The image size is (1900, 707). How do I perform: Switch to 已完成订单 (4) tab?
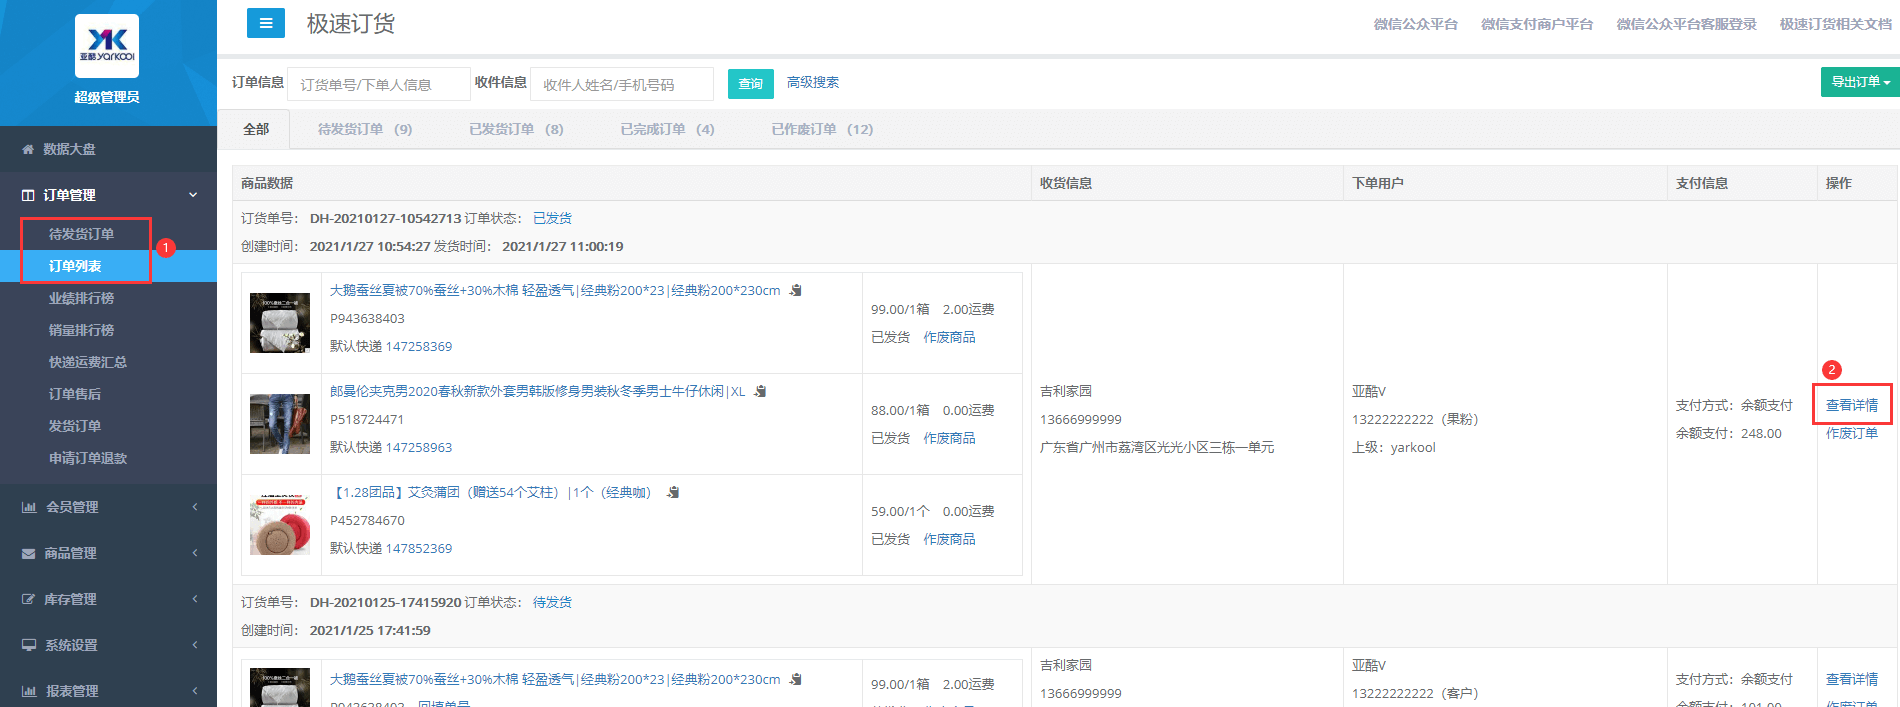tap(667, 129)
